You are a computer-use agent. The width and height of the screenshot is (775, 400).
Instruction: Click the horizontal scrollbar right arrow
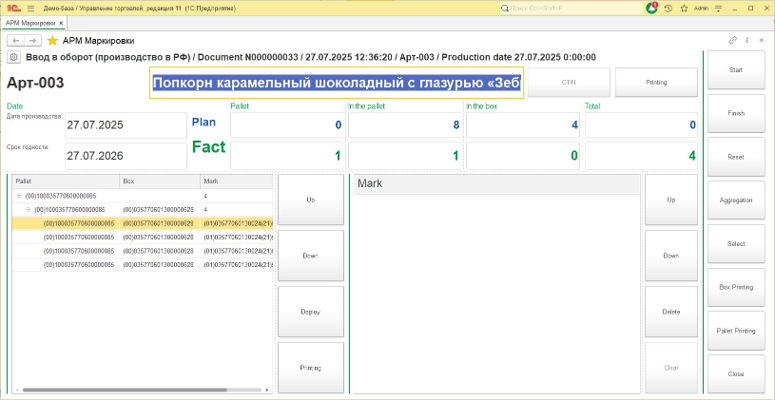pos(267,390)
